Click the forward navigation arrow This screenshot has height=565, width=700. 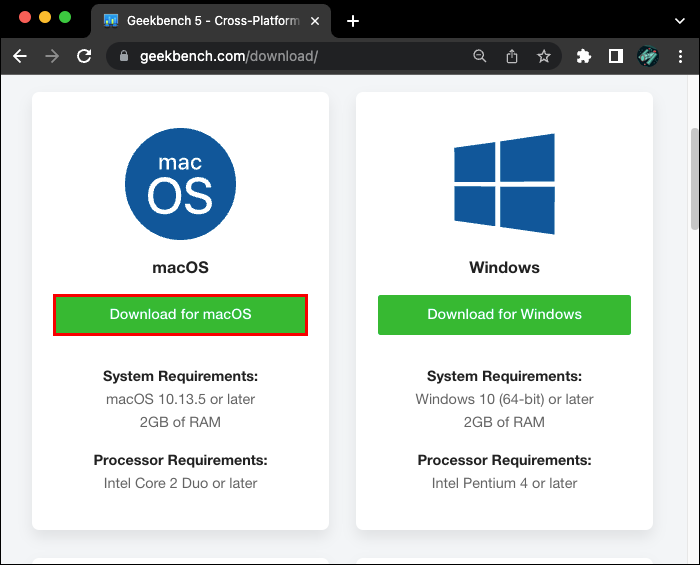pos(52,56)
